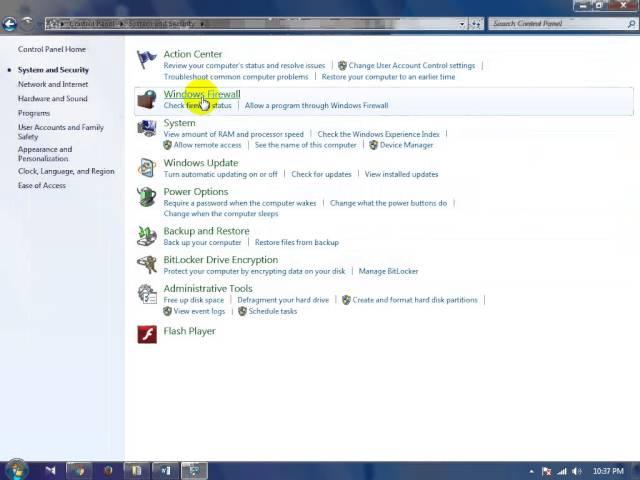640x480 pixels.
Task: Click the Back arrow navigation button
Action: (9, 24)
